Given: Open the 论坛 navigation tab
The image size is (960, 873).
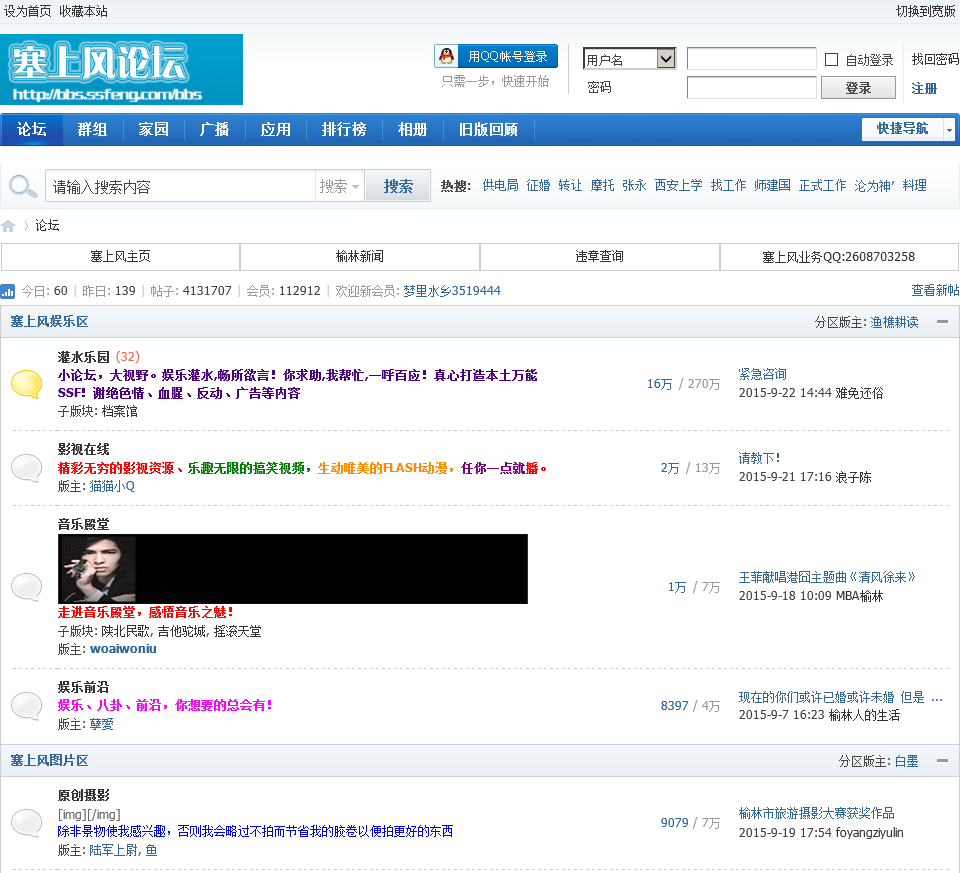Looking at the screenshot, I should pos(32,129).
